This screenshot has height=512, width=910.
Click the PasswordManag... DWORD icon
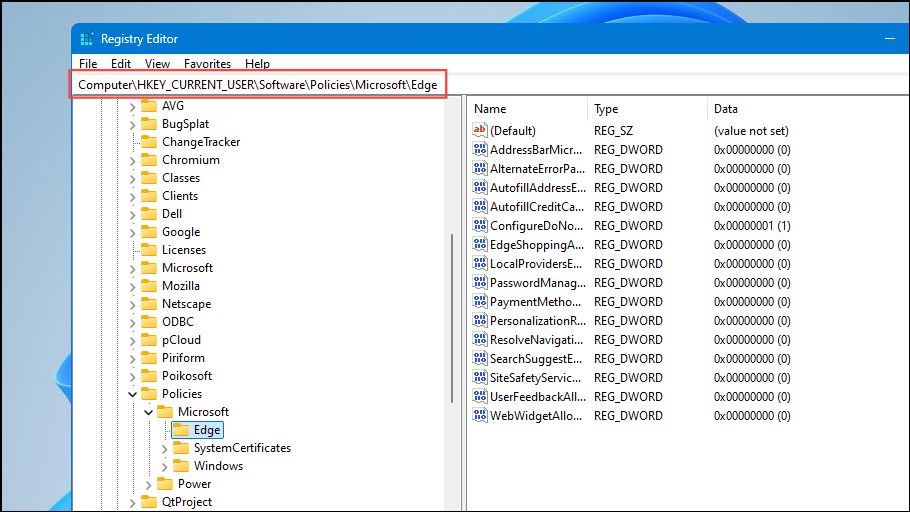[479, 282]
